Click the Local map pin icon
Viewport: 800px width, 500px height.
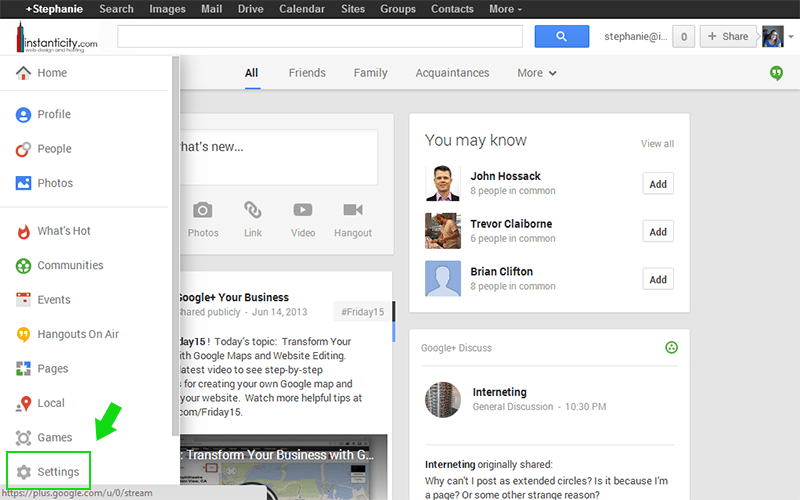(x=23, y=404)
